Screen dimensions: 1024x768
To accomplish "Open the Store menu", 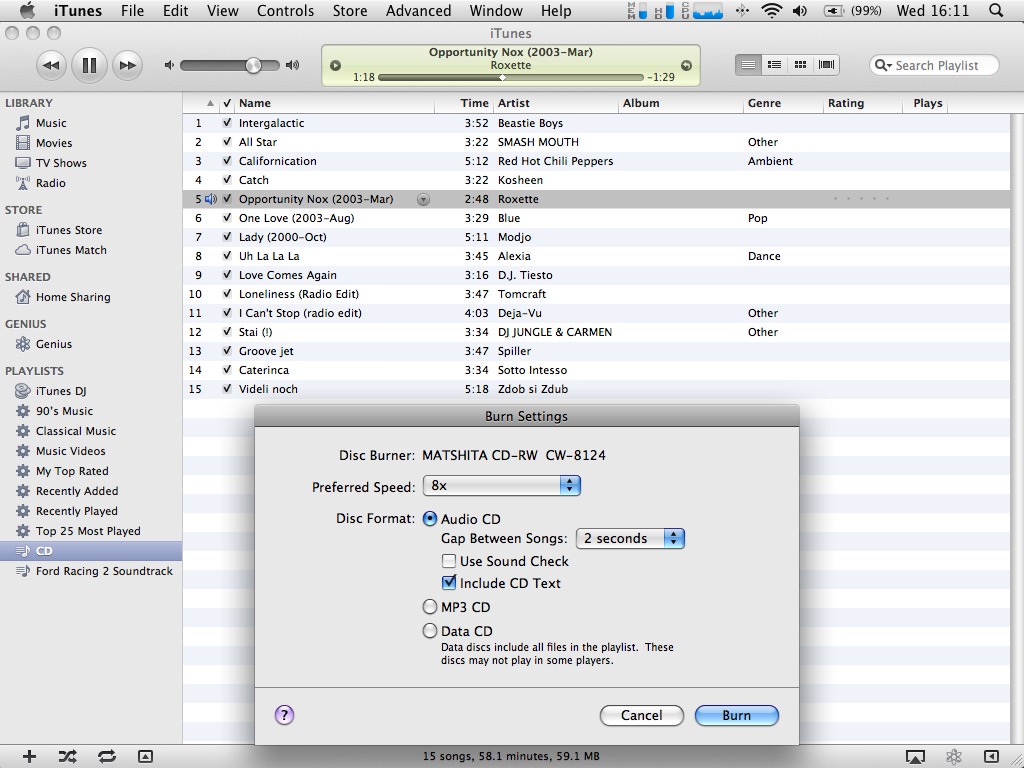I will [350, 11].
